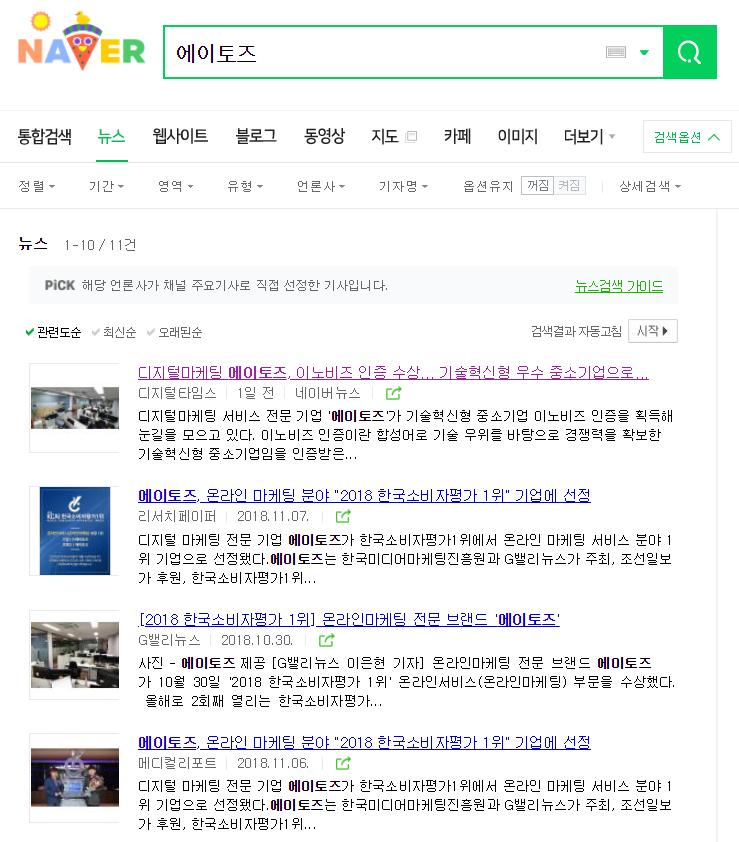Image resolution: width=739 pixels, height=842 pixels.
Task: Start auto-refresh with 시작 button
Action: click(x=653, y=331)
